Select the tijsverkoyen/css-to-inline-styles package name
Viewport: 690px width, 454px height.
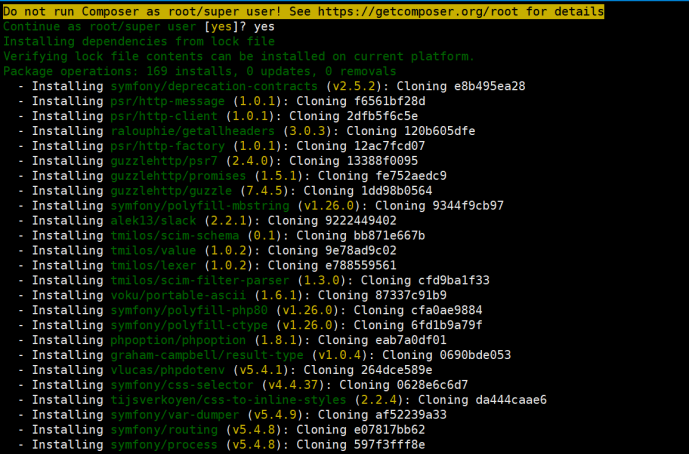[x=228, y=400]
